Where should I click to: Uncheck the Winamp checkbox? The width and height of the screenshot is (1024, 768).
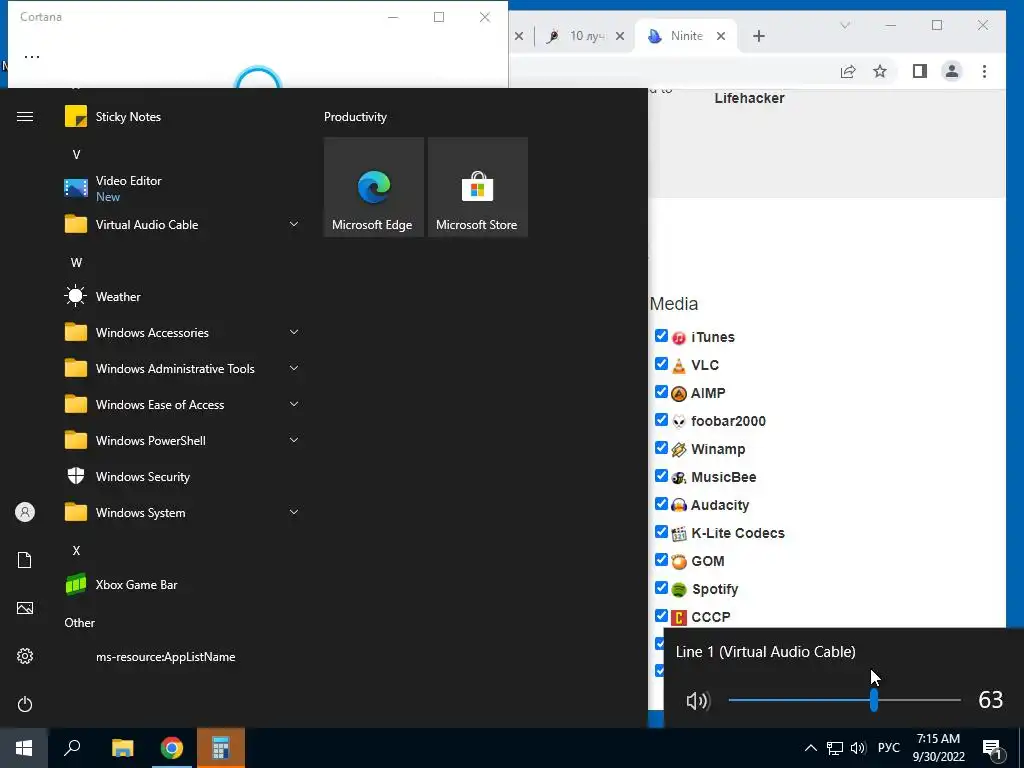point(661,448)
